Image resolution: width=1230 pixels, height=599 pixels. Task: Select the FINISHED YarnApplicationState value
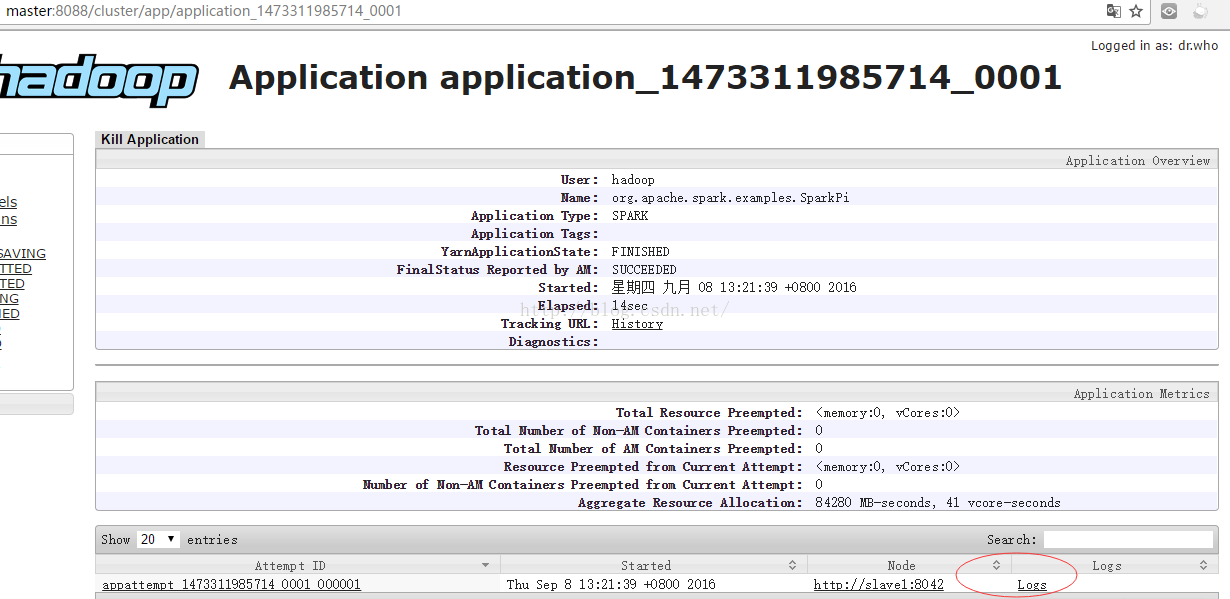point(640,252)
